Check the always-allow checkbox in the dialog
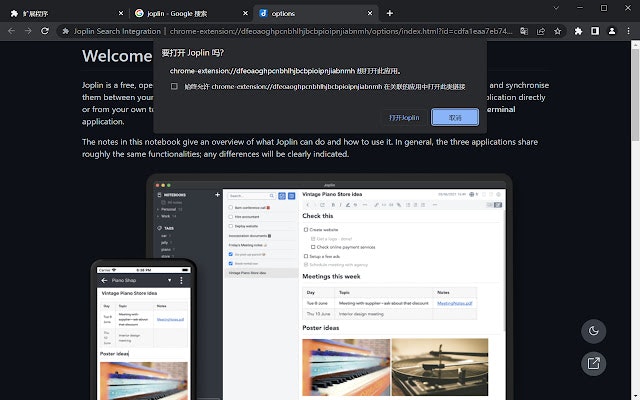This screenshot has height=400, width=640. coord(174,87)
